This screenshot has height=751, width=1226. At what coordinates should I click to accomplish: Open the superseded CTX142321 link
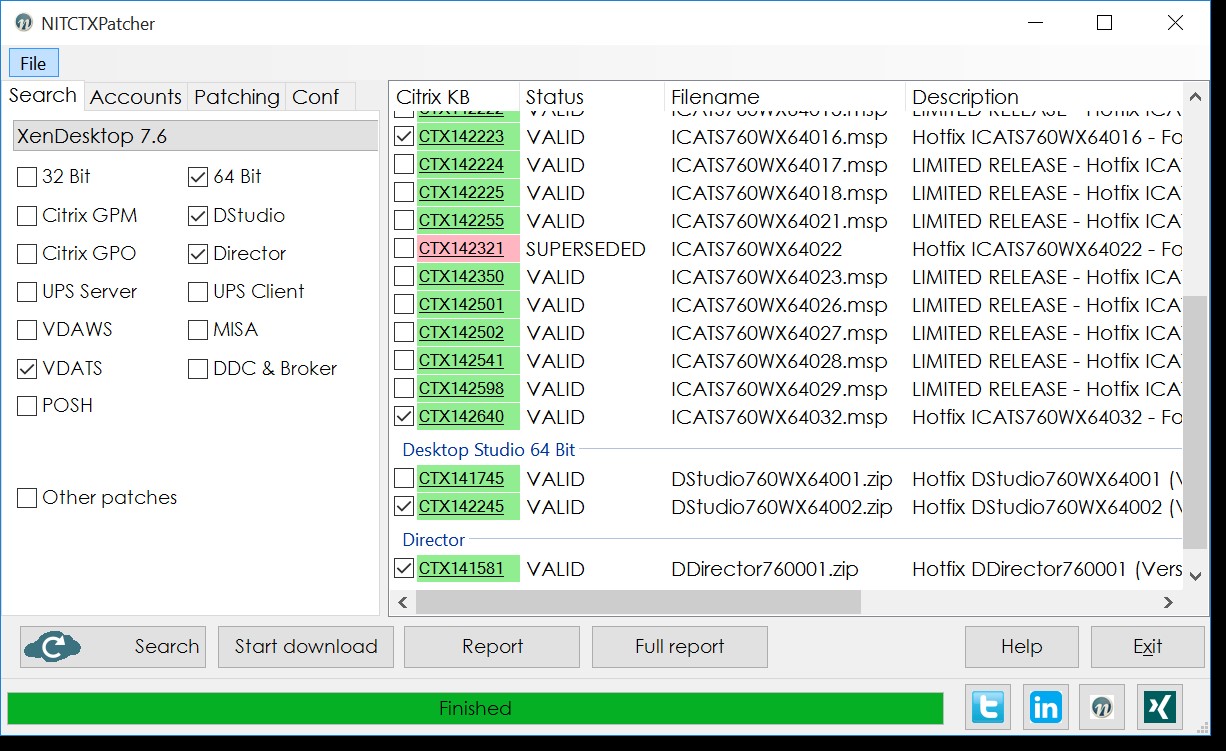461,249
